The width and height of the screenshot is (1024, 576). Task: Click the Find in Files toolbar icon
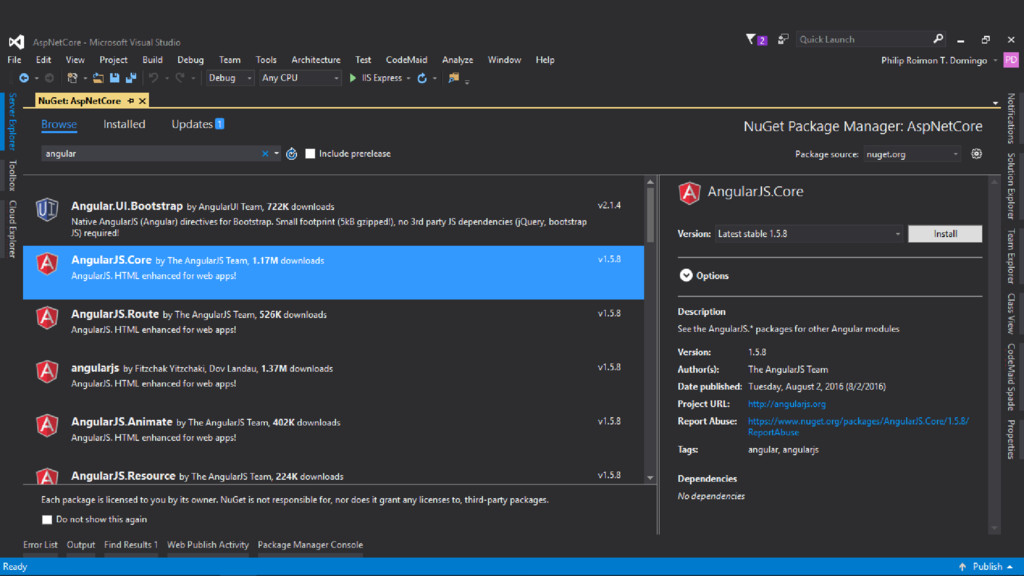click(453, 78)
